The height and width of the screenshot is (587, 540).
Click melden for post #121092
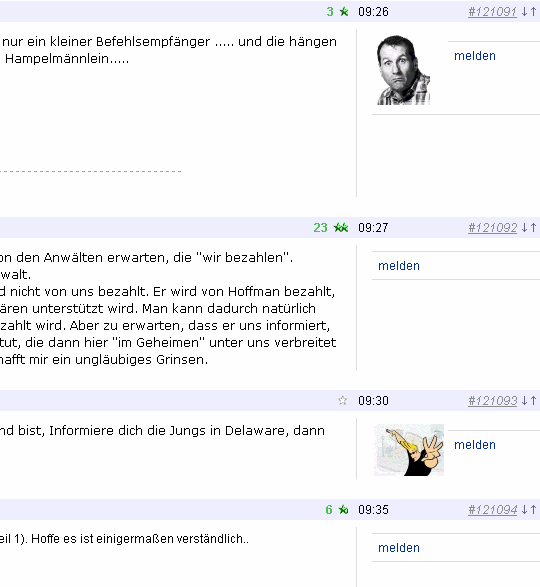(x=399, y=266)
